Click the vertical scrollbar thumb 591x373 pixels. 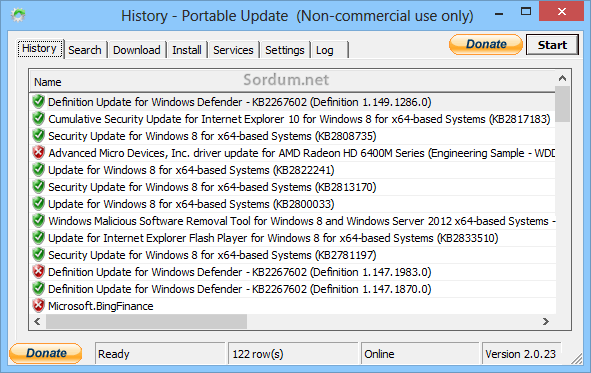563,104
